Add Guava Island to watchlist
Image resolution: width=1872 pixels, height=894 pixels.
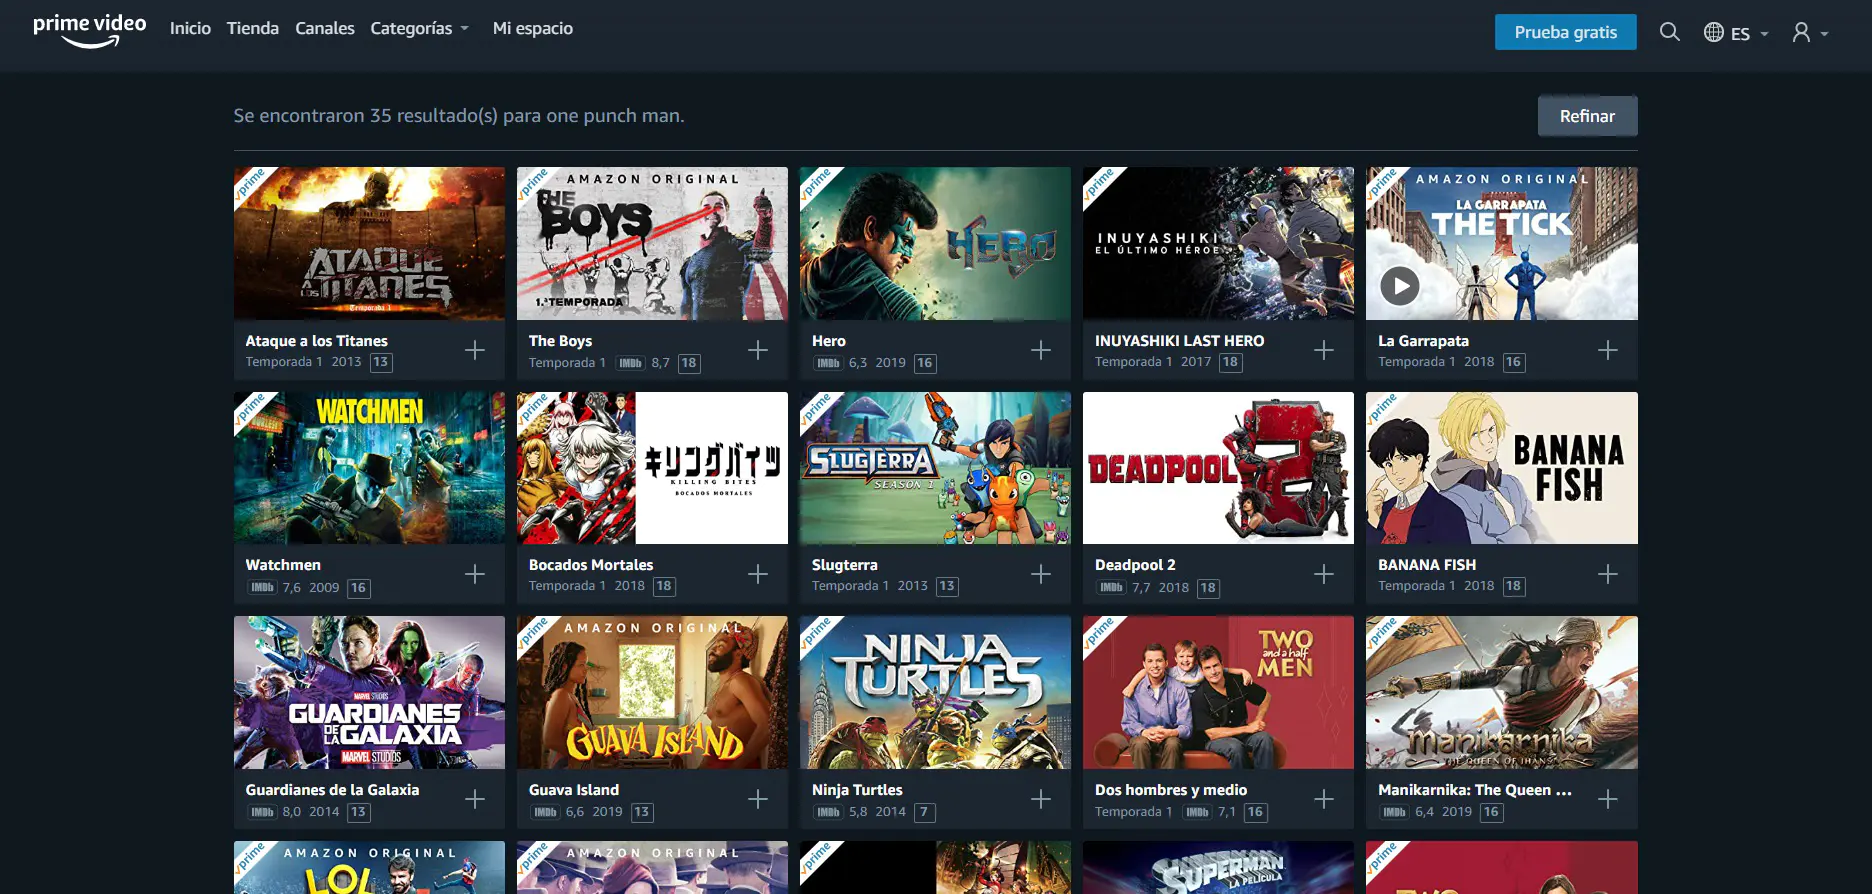pos(758,799)
